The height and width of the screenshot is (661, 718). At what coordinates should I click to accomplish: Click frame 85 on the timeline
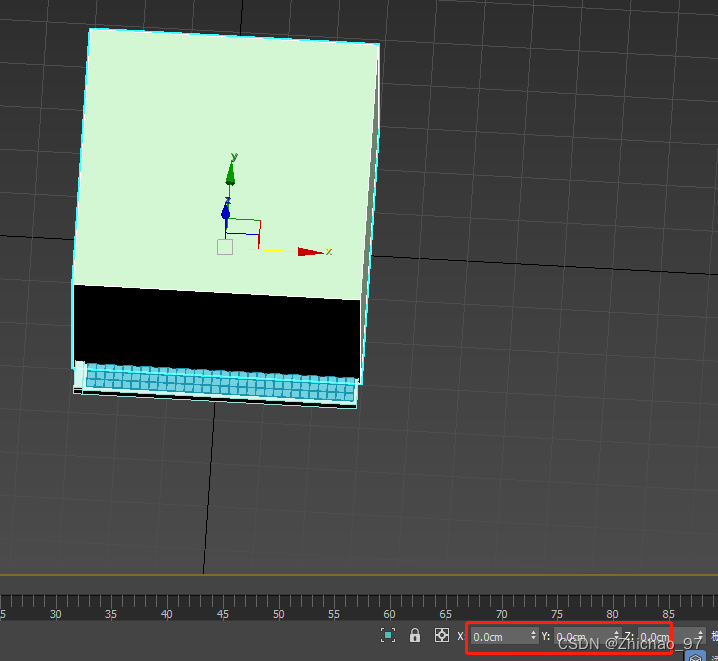pyautogui.click(x=668, y=614)
